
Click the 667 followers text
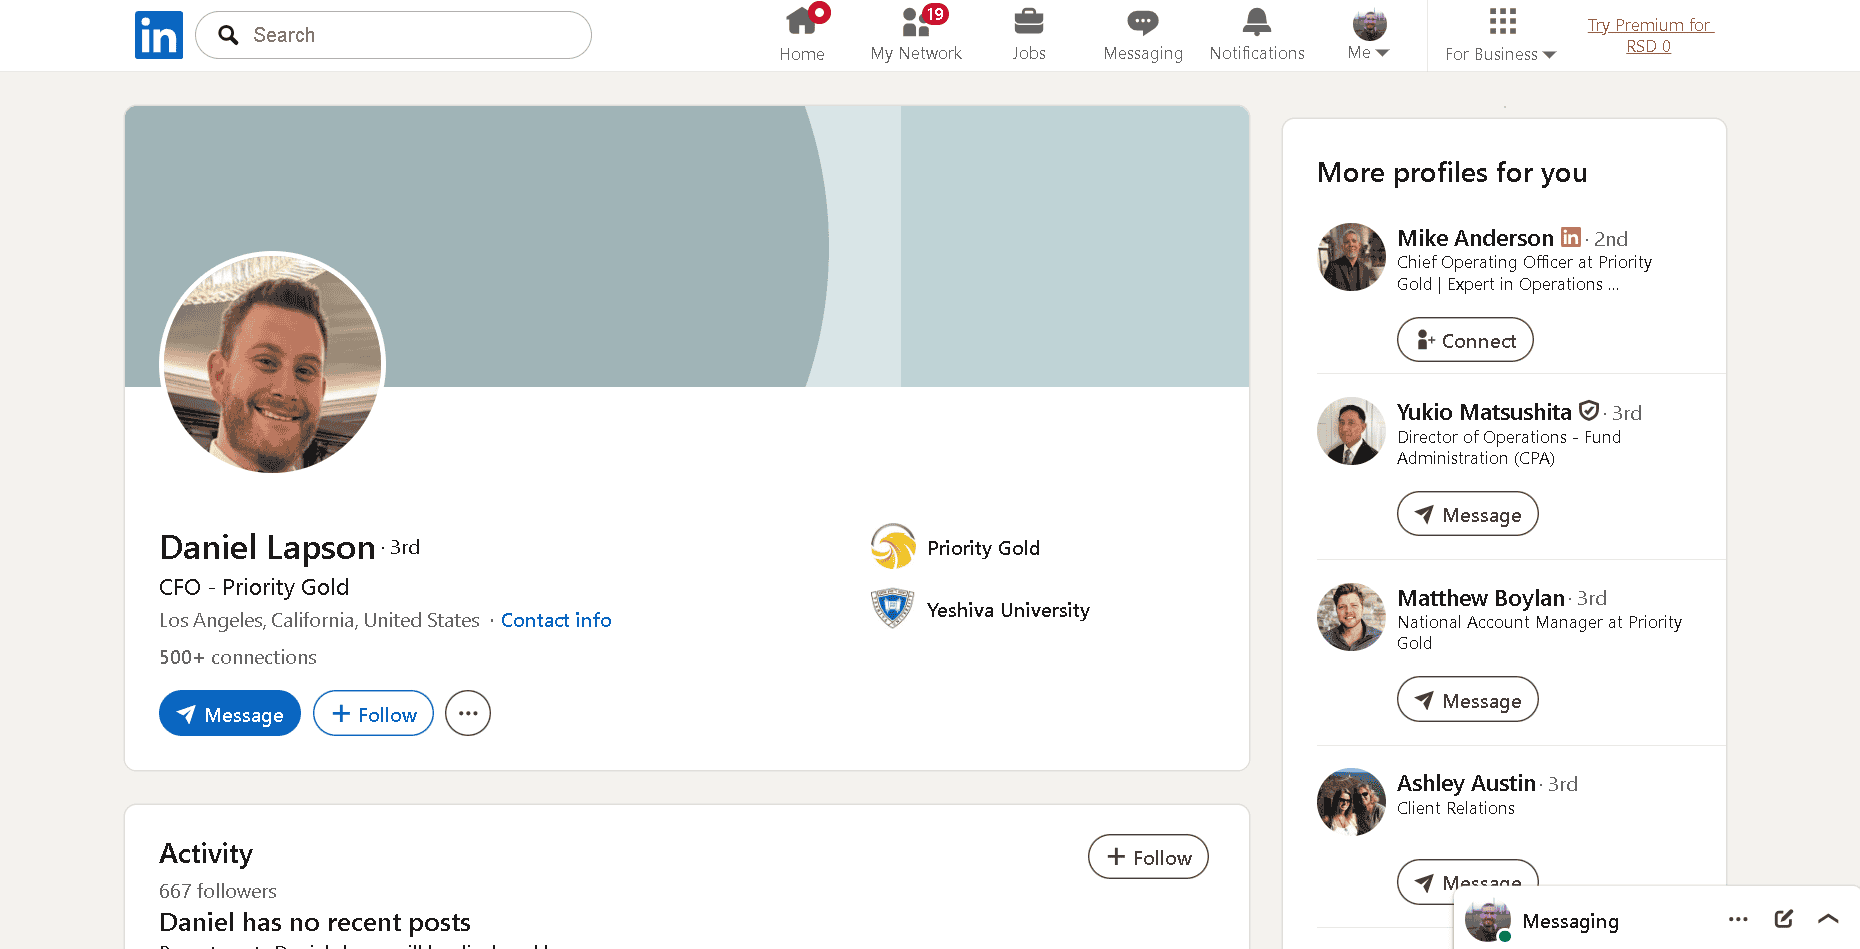pyautogui.click(x=218, y=891)
